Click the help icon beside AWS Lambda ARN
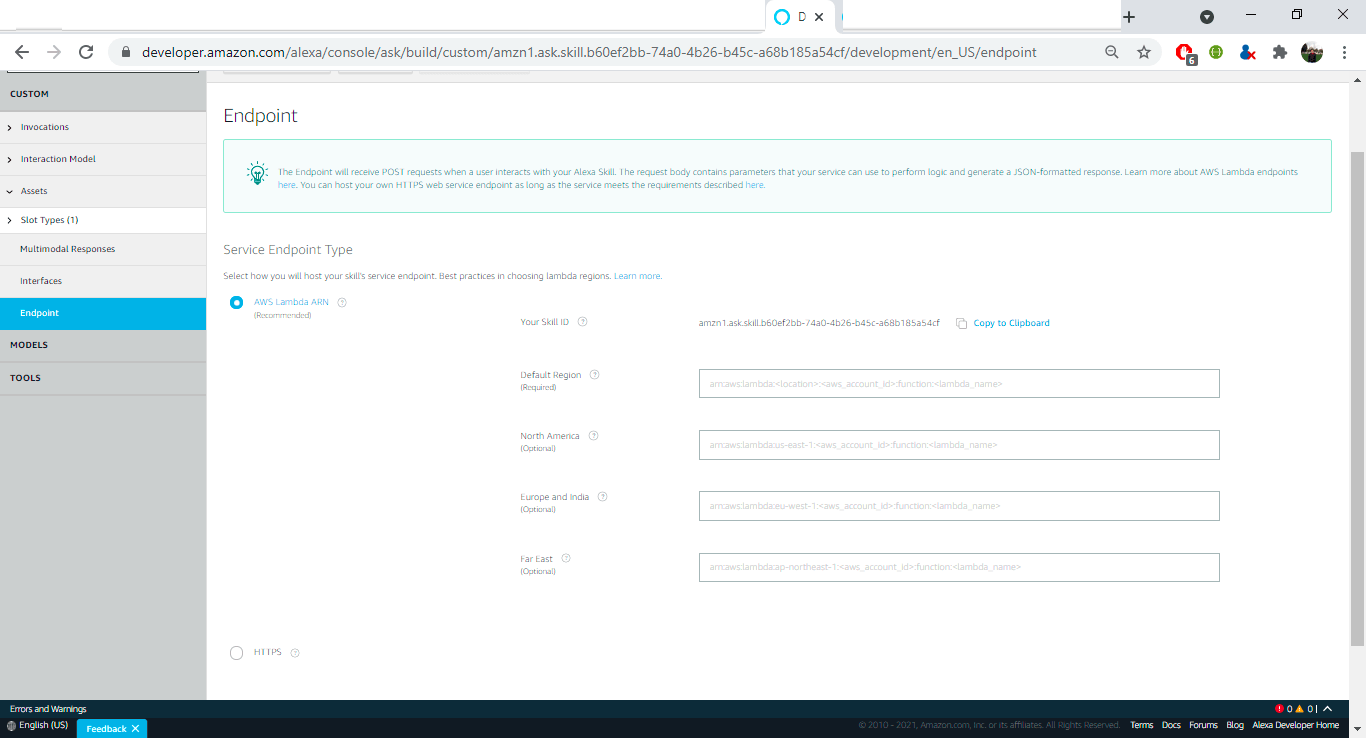The width and height of the screenshot is (1366, 738). pyautogui.click(x=342, y=302)
